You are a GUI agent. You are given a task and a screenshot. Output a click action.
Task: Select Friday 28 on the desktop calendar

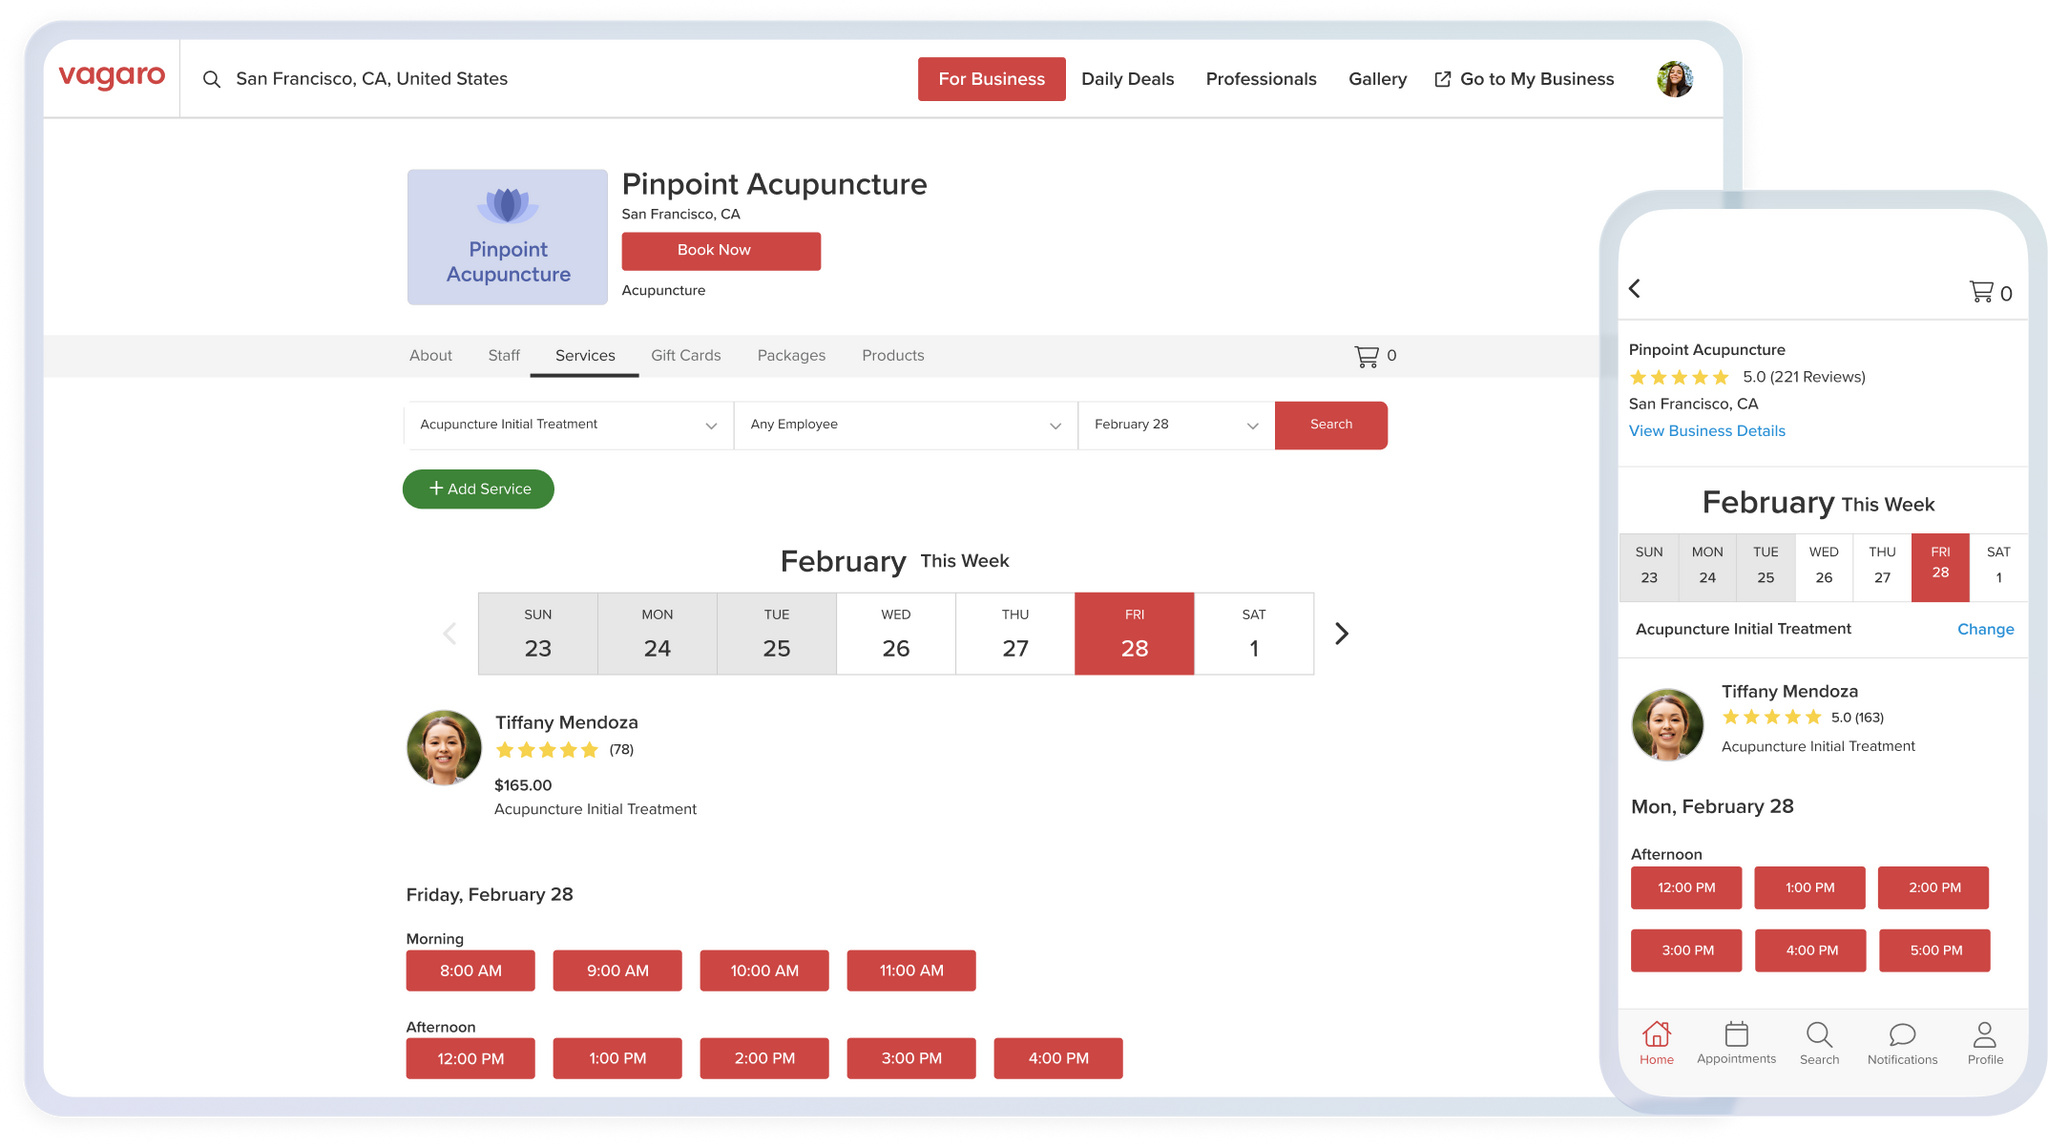[x=1134, y=634]
